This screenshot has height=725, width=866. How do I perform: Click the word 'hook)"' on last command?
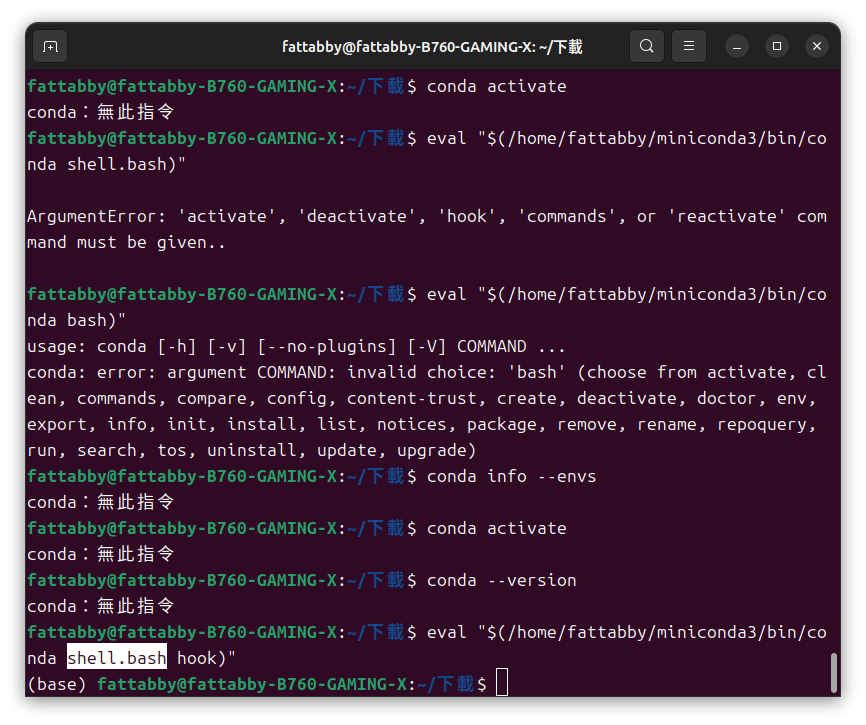[206, 658]
